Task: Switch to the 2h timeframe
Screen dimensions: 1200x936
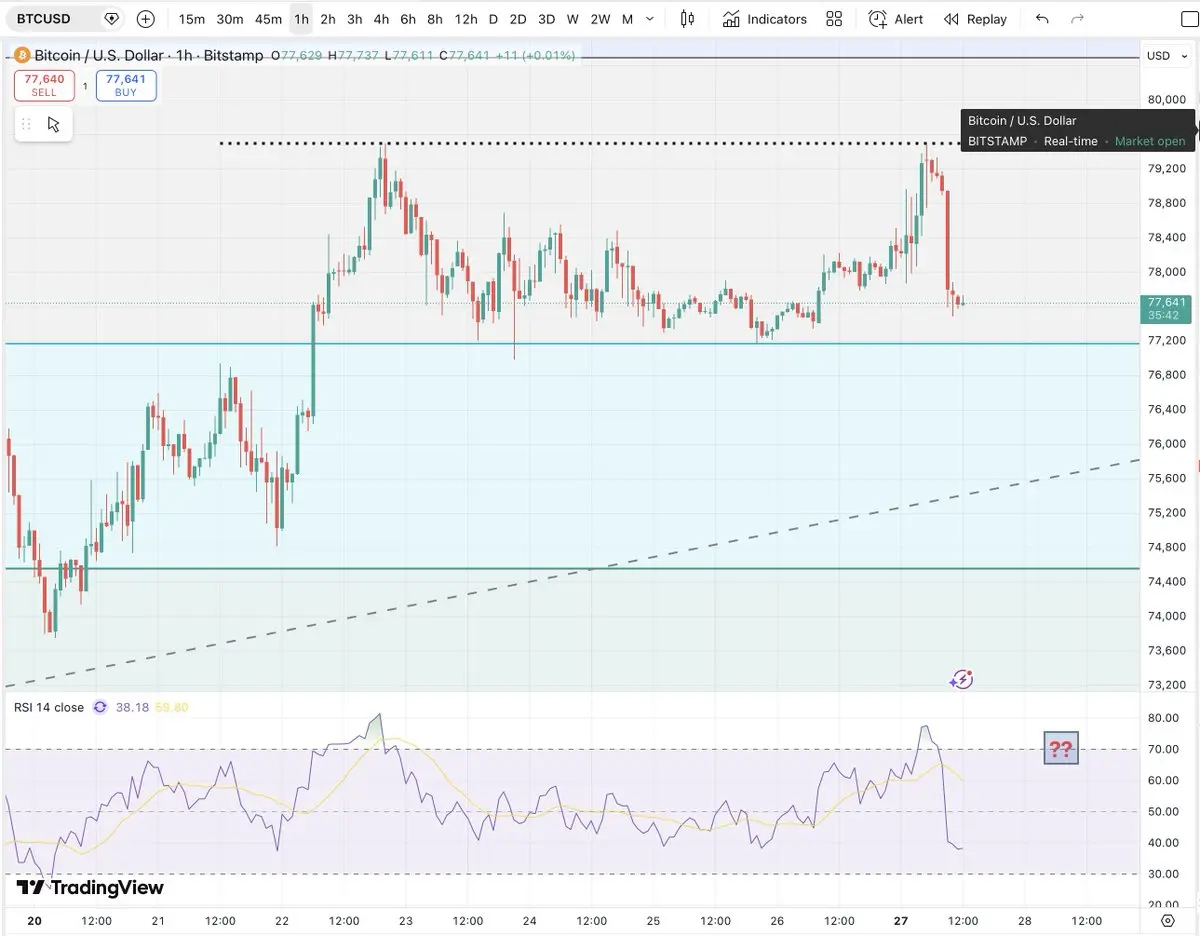Action: click(328, 19)
